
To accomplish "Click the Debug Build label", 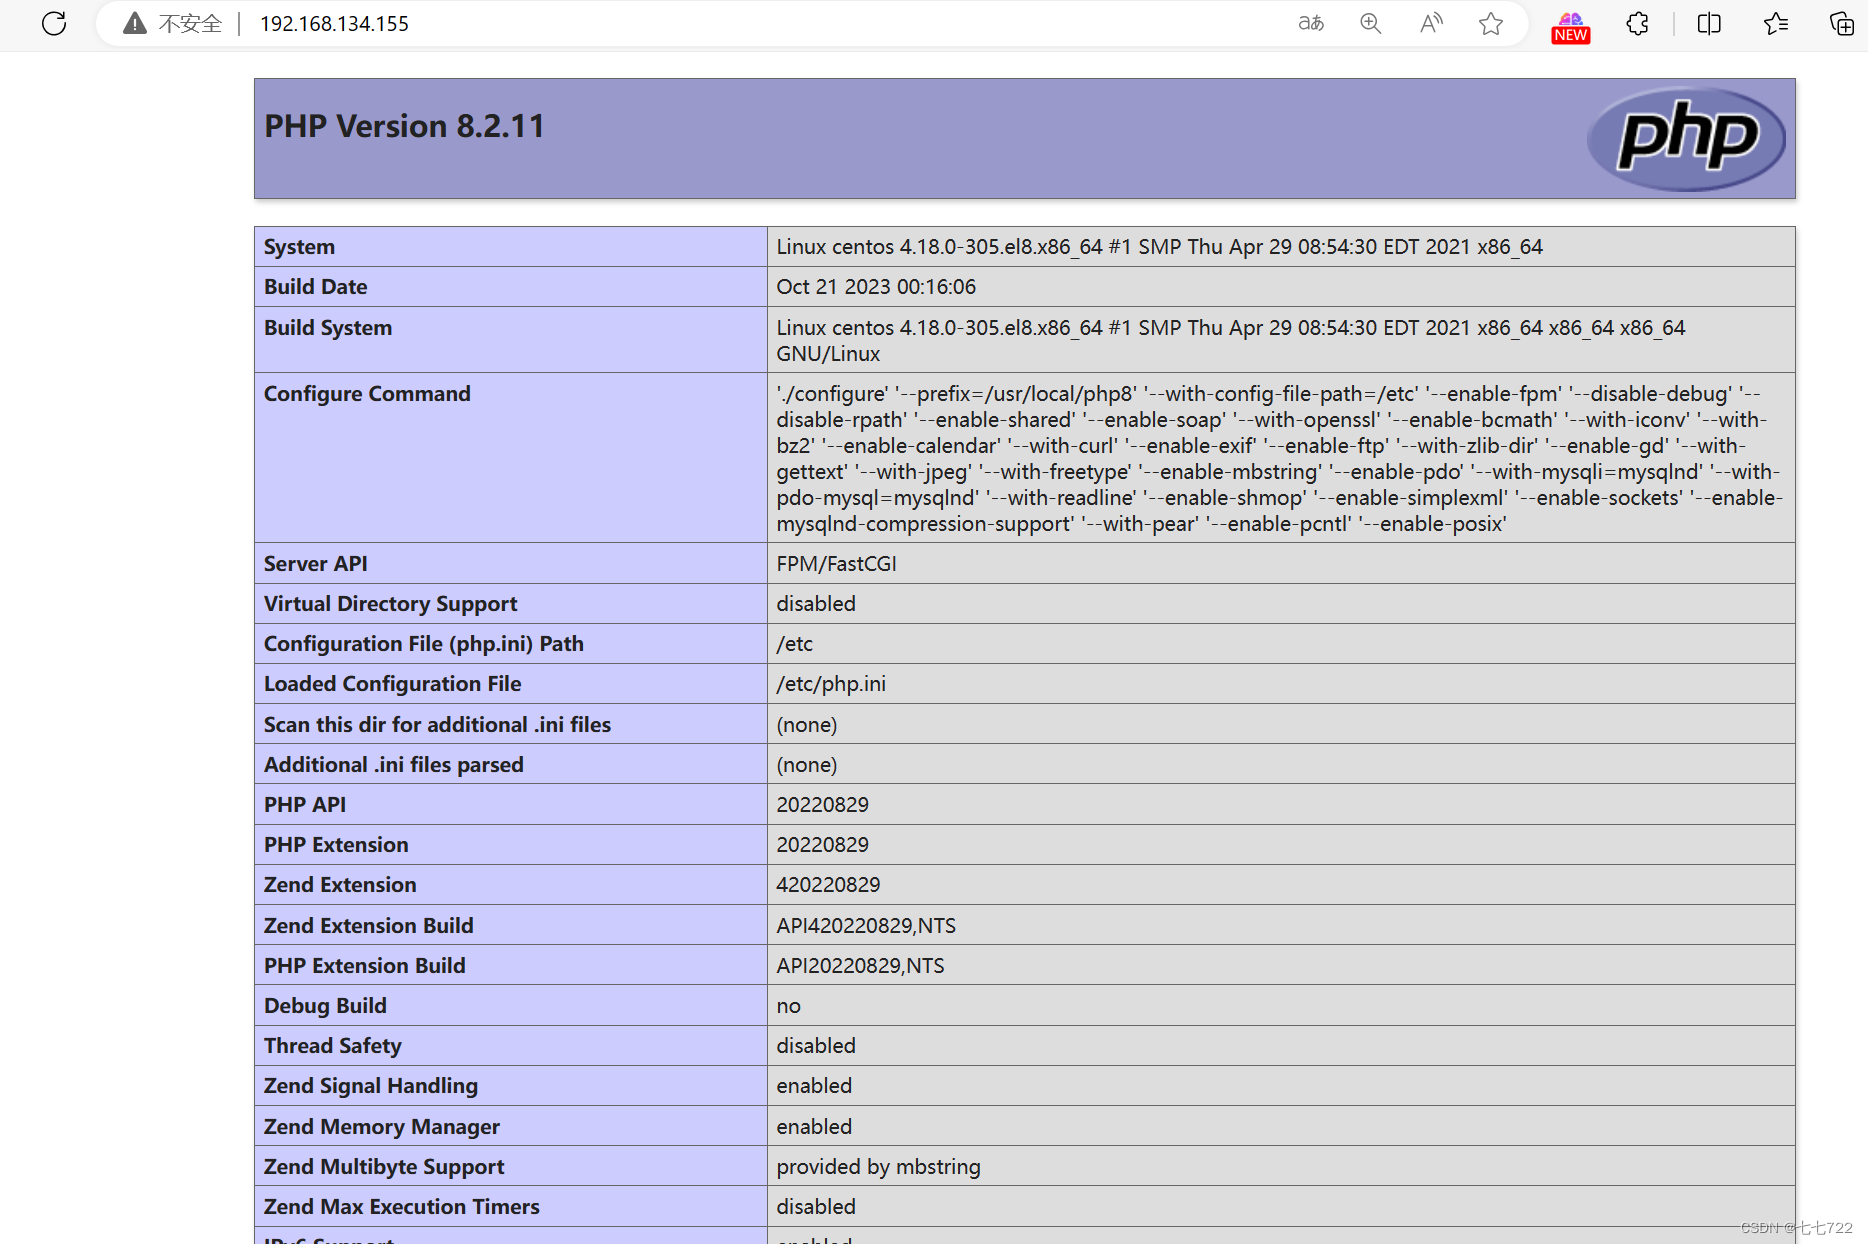I will tap(325, 1006).
